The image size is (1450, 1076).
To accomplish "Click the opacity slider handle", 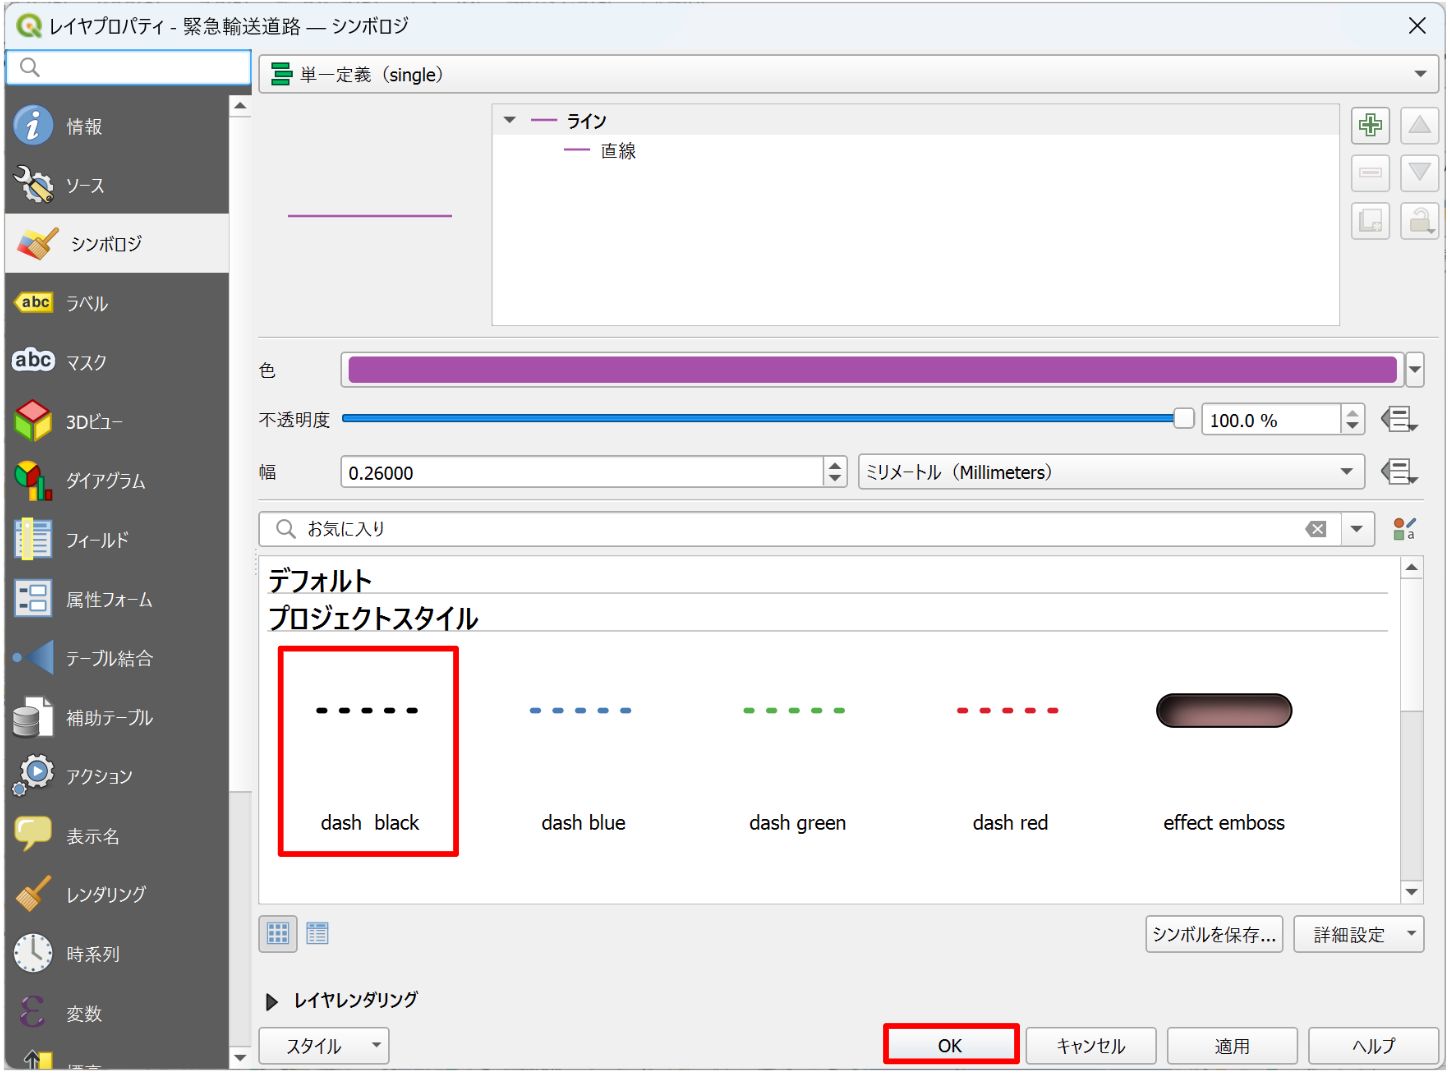I will [1184, 419].
